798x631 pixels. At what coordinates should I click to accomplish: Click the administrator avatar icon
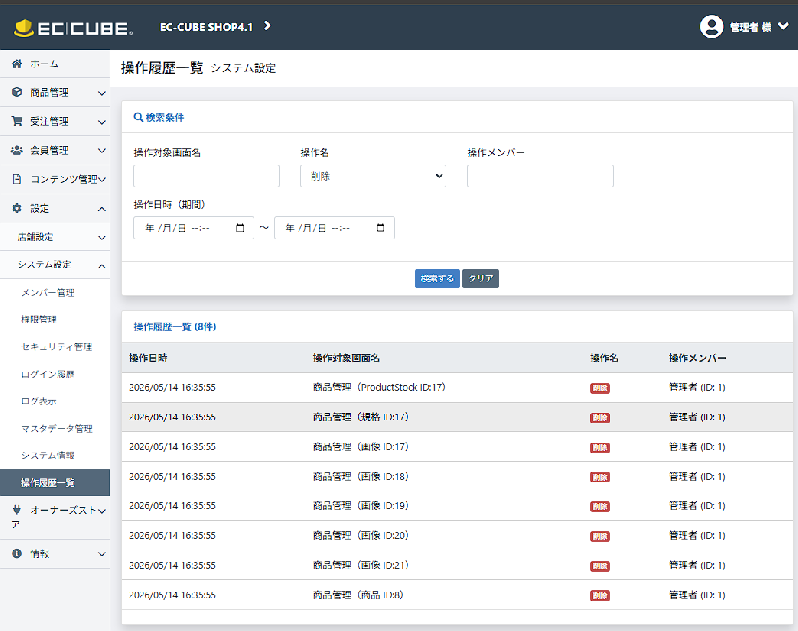coord(711,26)
